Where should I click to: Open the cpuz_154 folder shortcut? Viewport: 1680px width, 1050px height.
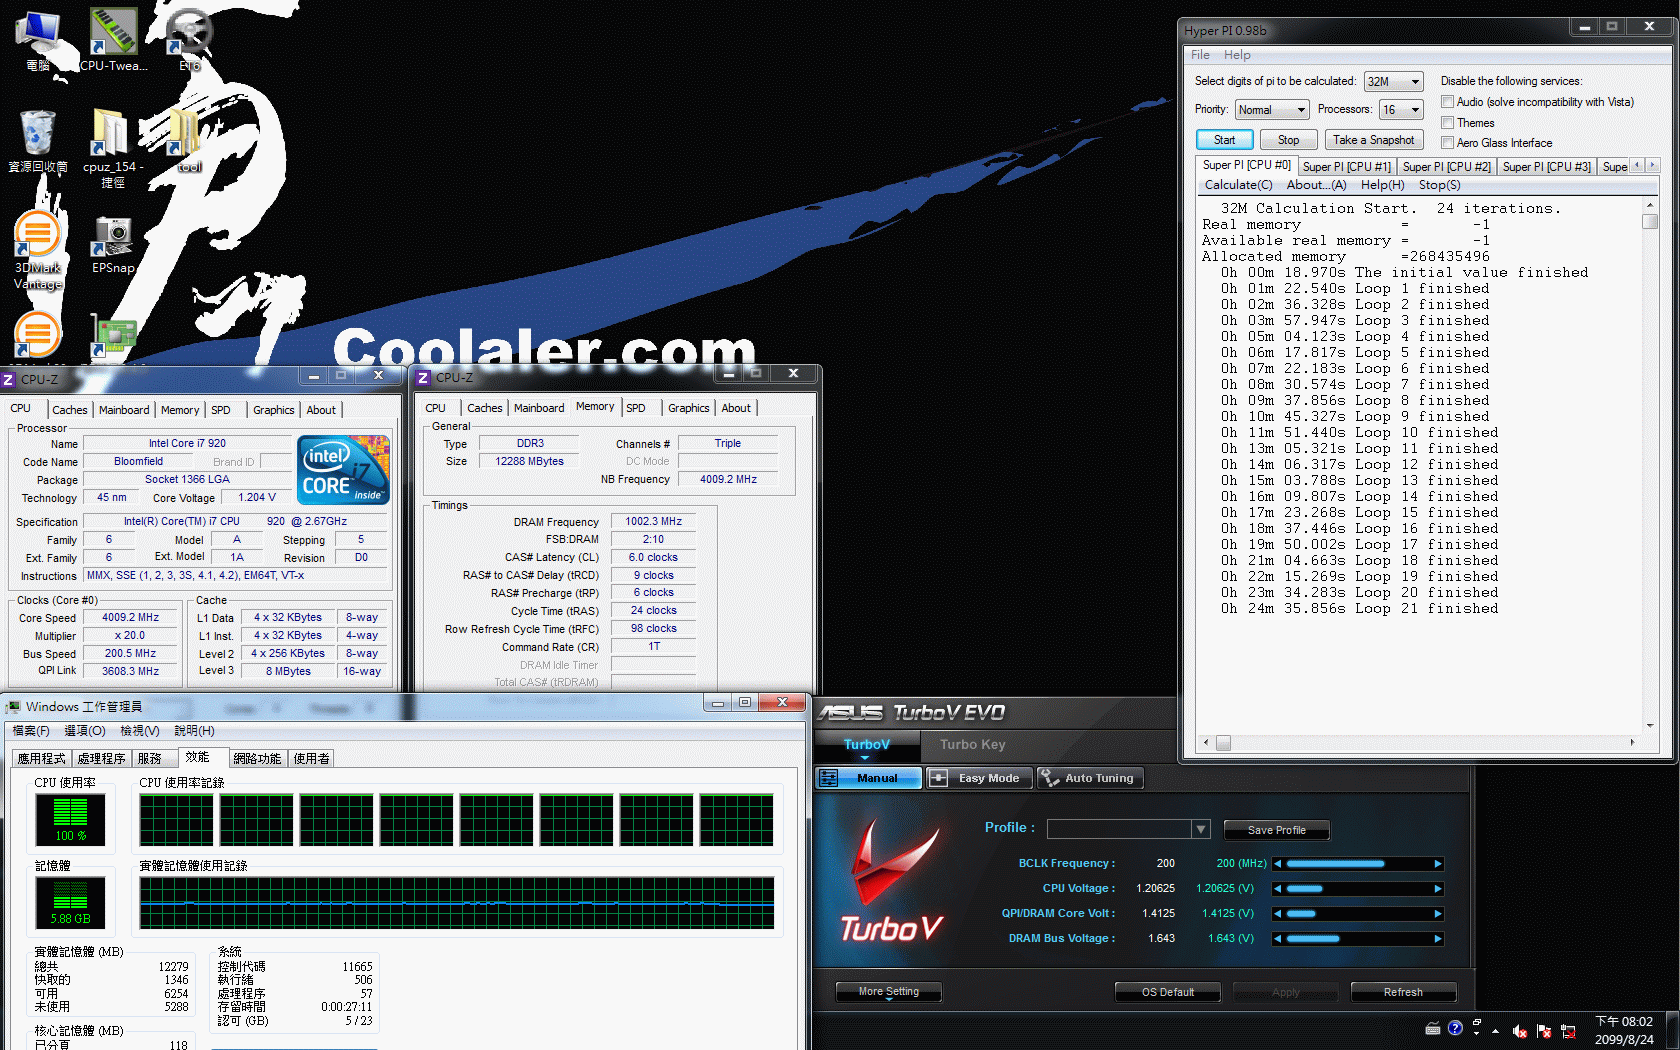[x=112, y=146]
